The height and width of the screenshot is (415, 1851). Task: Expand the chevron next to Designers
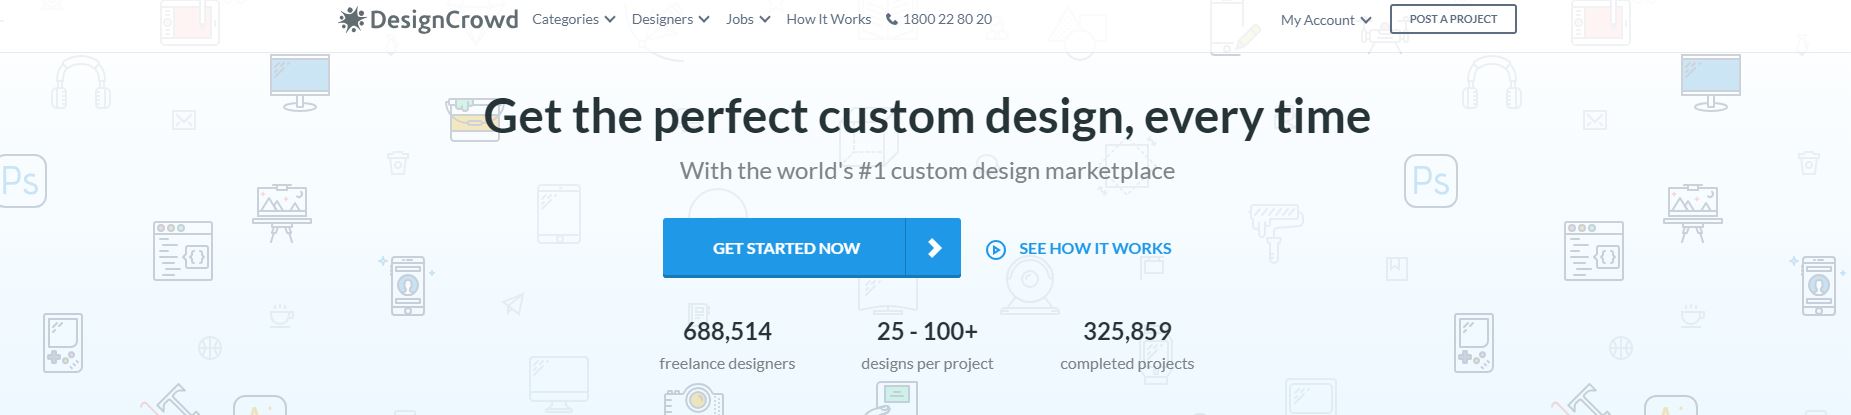[704, 19]
